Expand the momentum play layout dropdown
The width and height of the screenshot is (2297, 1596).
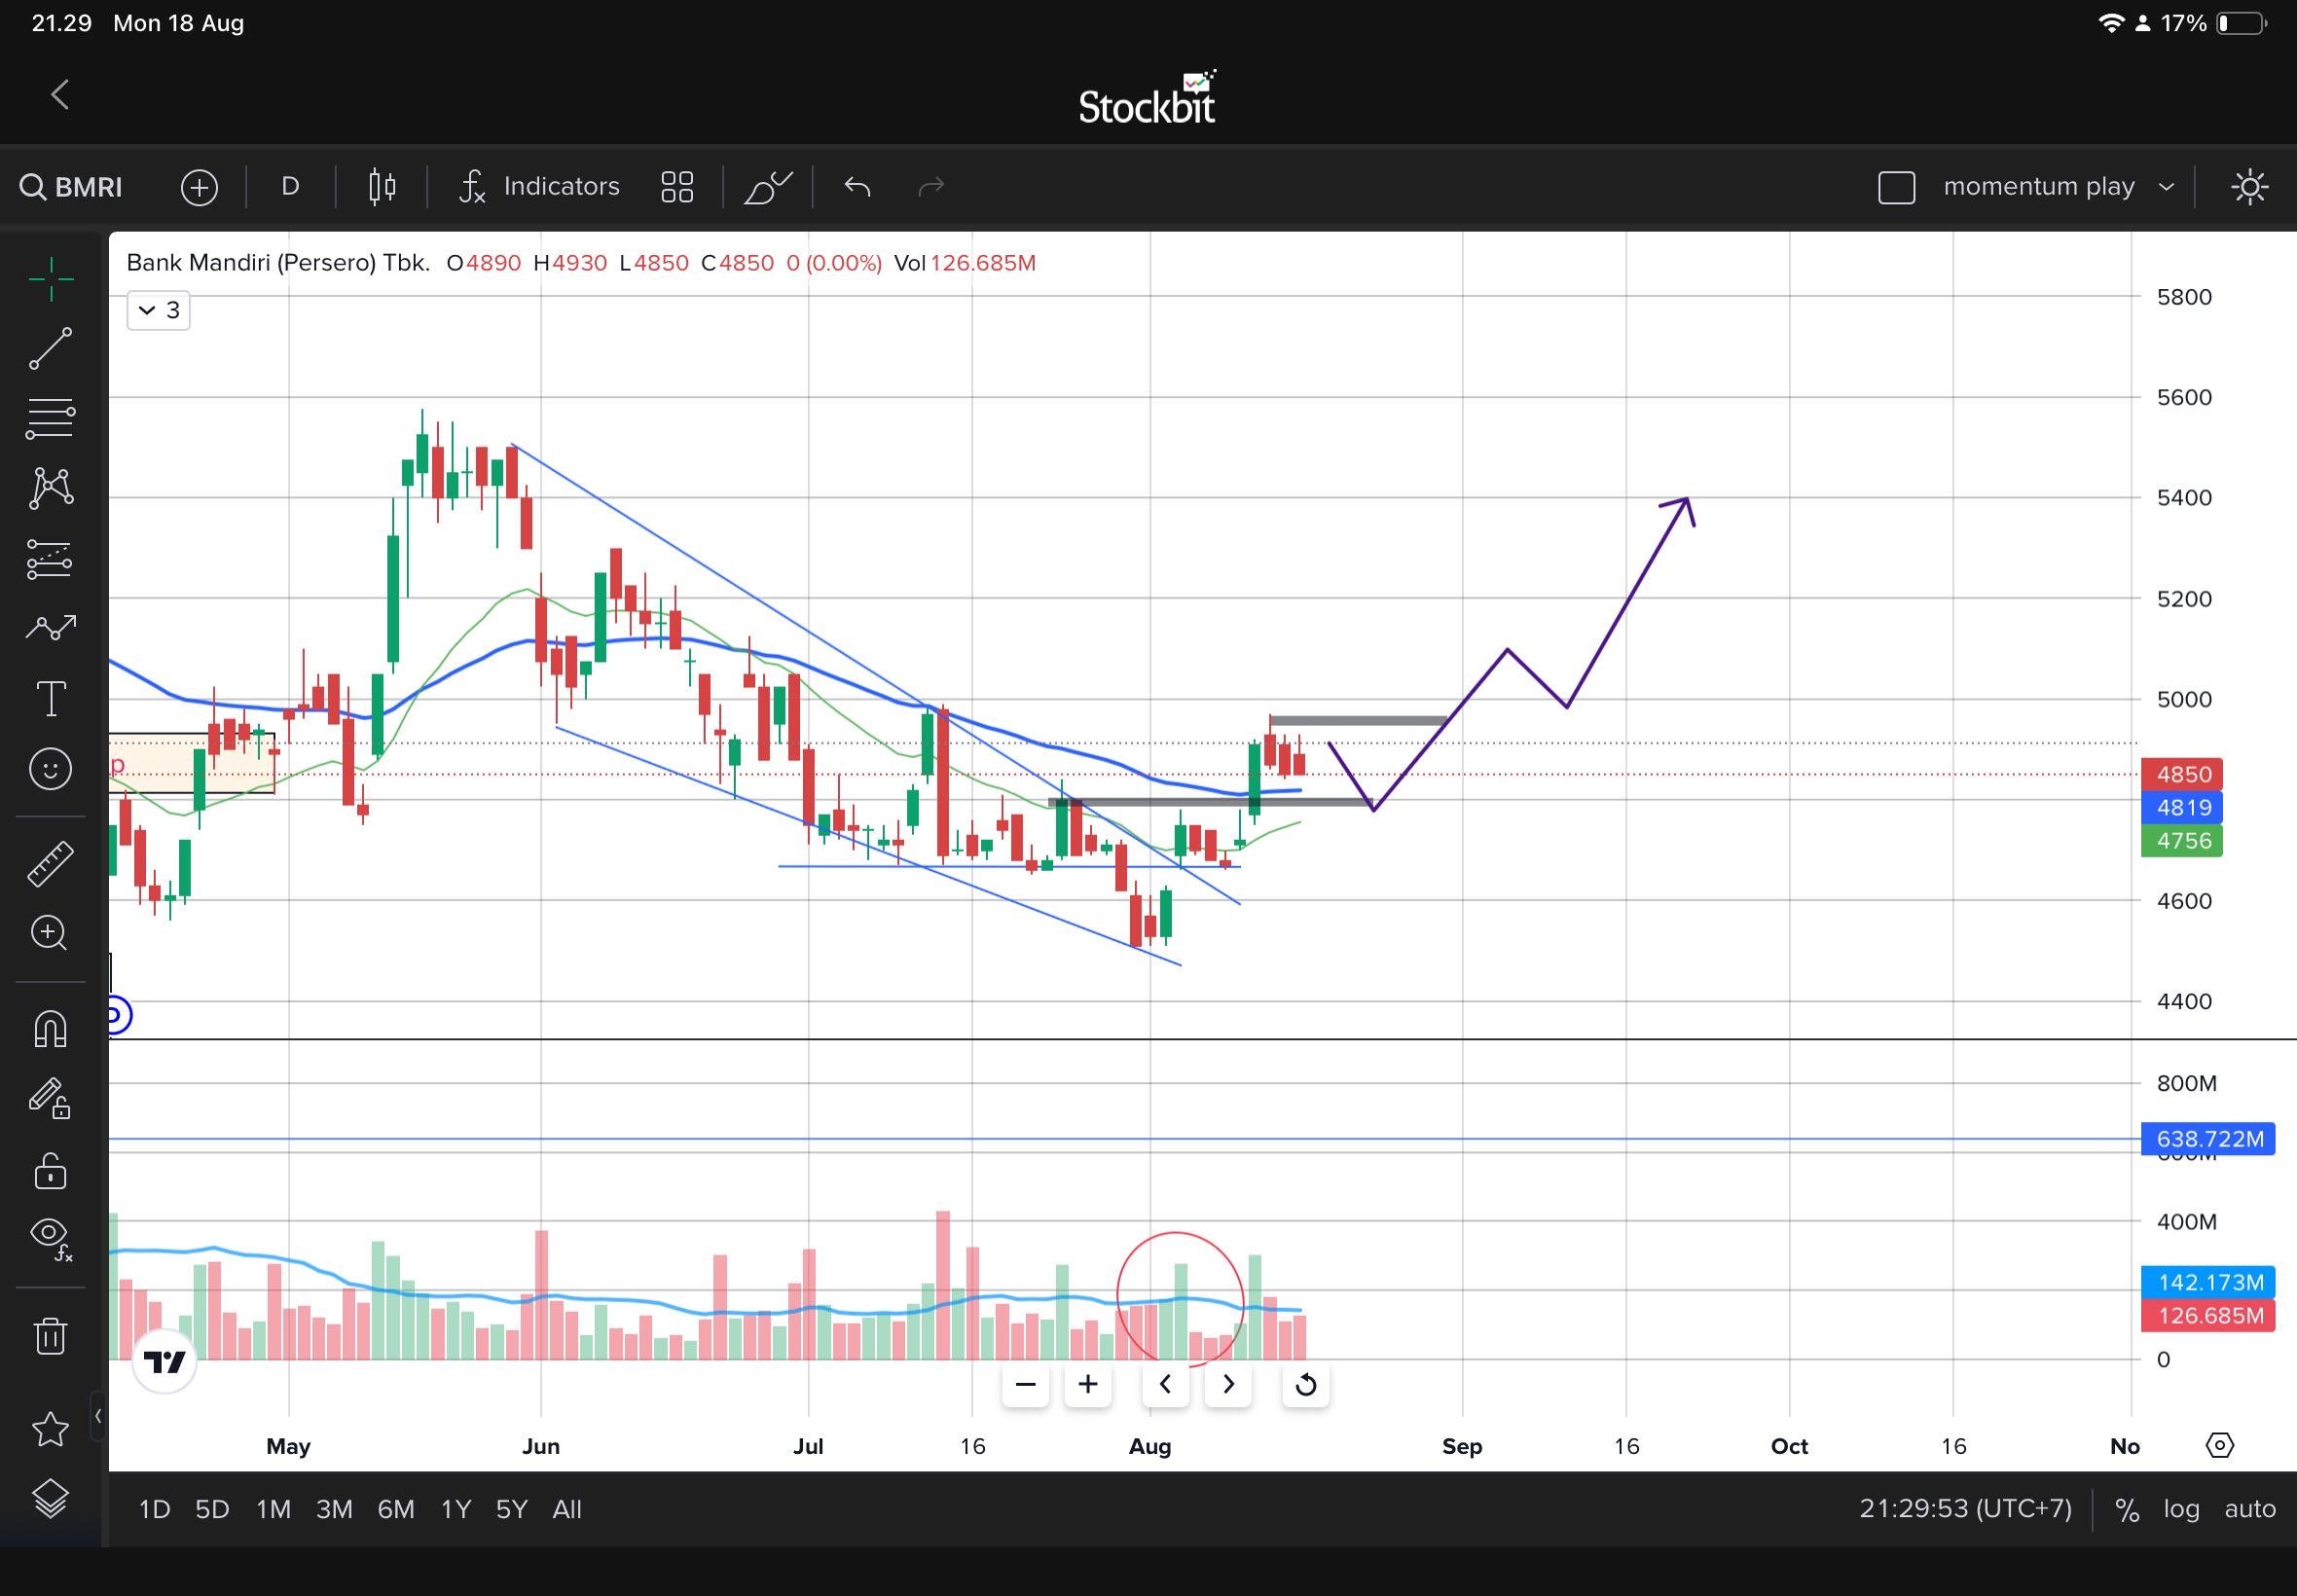(2058, 187)
